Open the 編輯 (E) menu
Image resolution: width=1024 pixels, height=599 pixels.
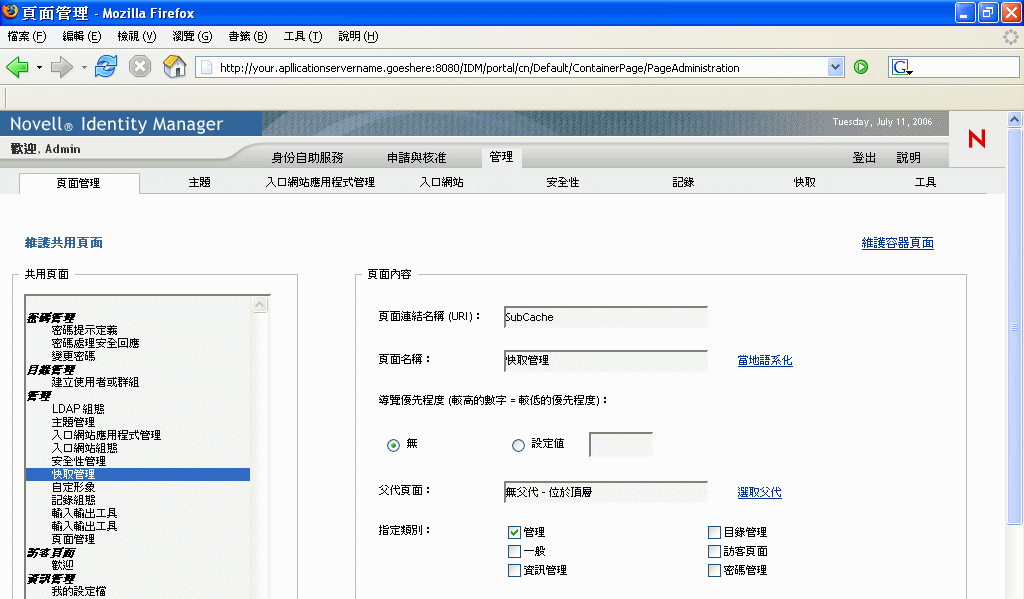pyautogui.click(x=82, y=37)
